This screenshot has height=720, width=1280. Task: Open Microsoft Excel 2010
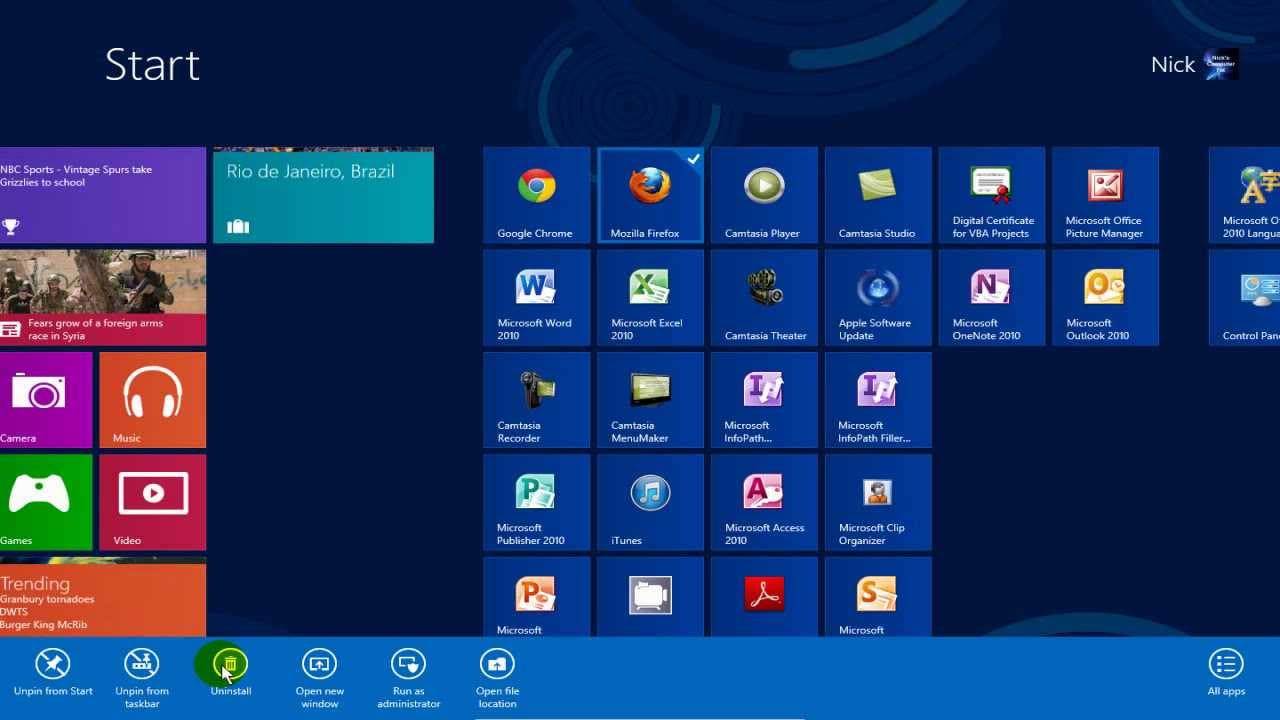coord(650,297)
